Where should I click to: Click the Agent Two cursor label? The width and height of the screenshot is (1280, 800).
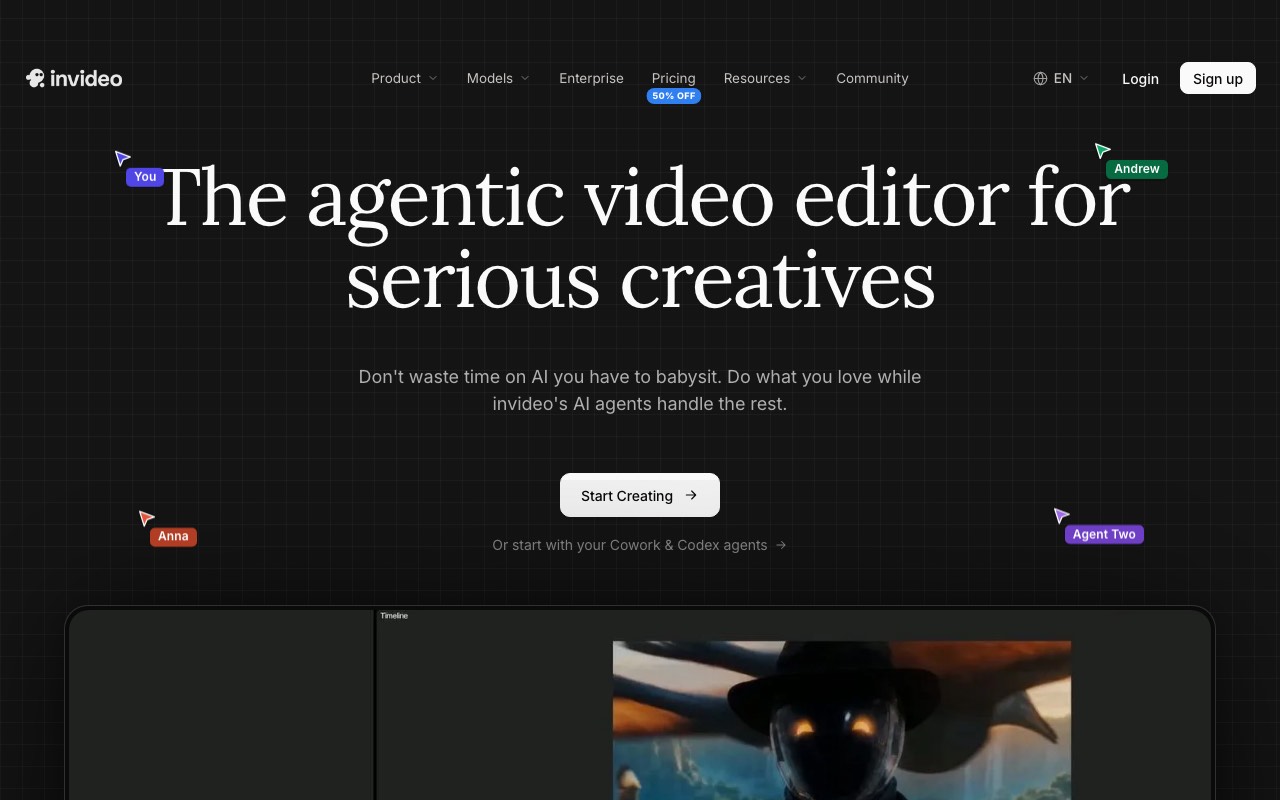[1104, 534]
